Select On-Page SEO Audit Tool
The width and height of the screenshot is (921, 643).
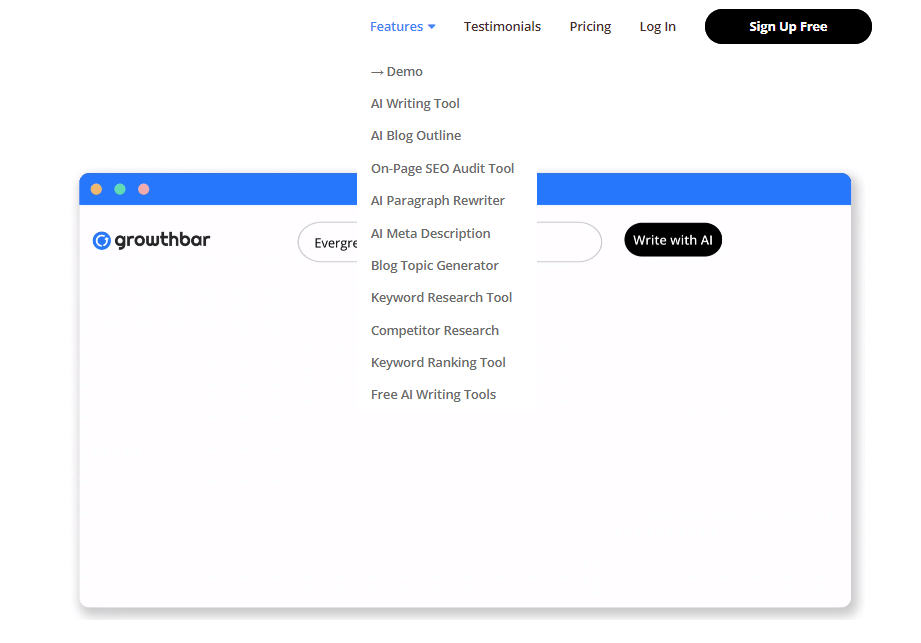(442, 169)
